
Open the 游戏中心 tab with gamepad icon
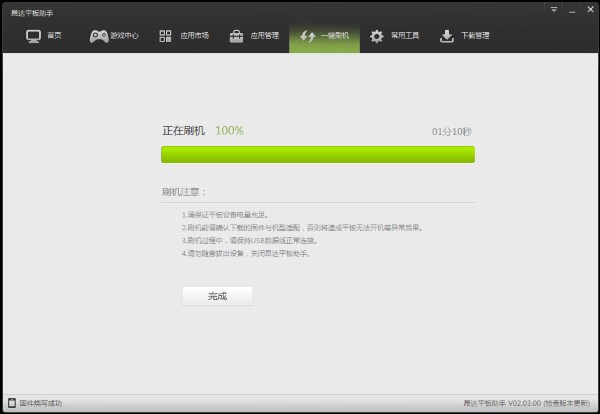pos(114,36)
